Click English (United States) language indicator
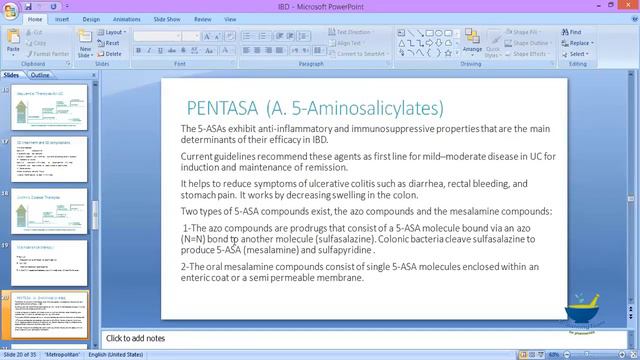 click(x=116, y=355)
